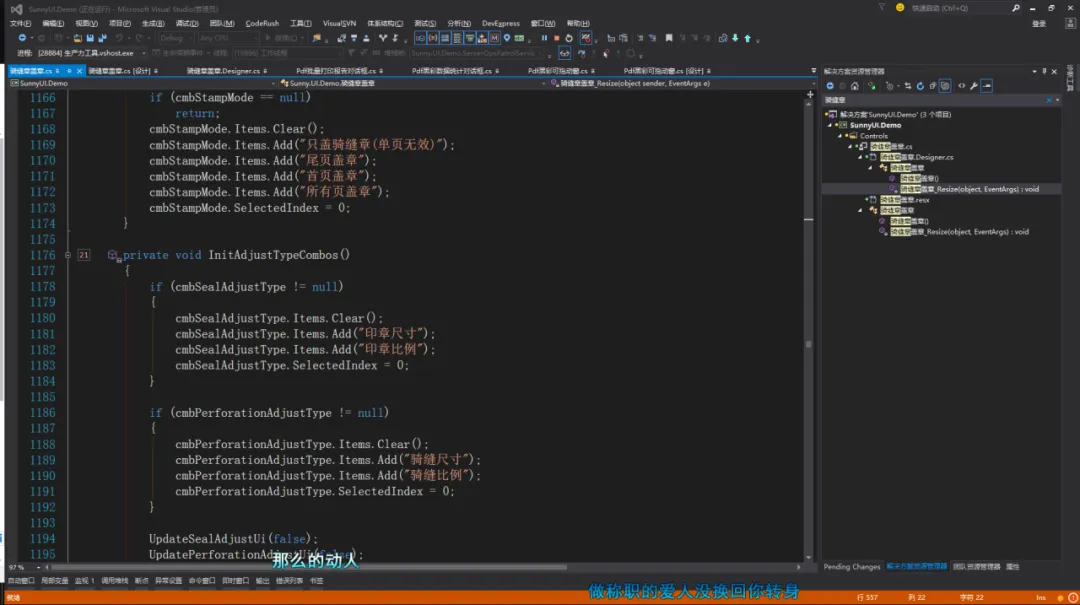This screenshot has height=605, width=1080.
Task: Click the notifications filter funnel icon in the title bar
Action: pos(882,8)
